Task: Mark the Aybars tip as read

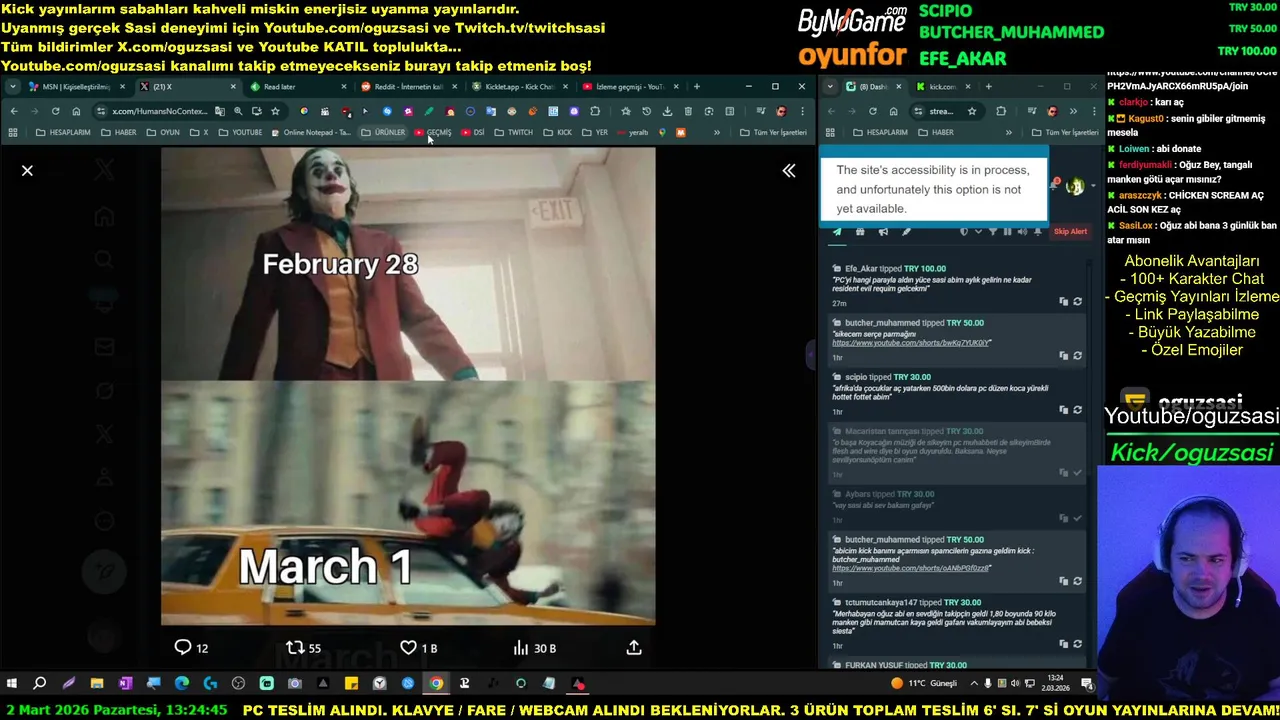Action: click(1077, 518)
